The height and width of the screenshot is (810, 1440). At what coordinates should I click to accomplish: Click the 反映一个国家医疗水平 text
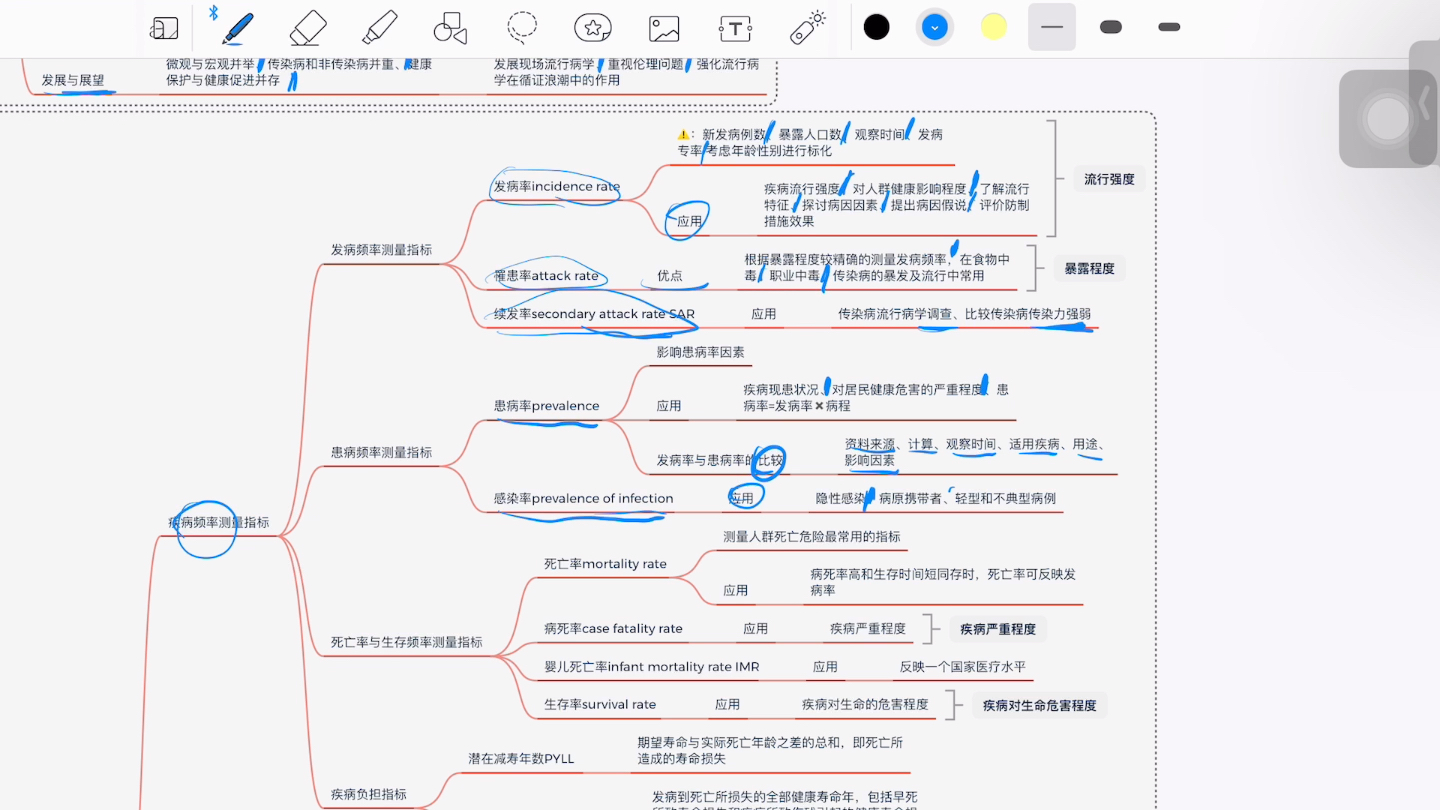click(962, 667)
